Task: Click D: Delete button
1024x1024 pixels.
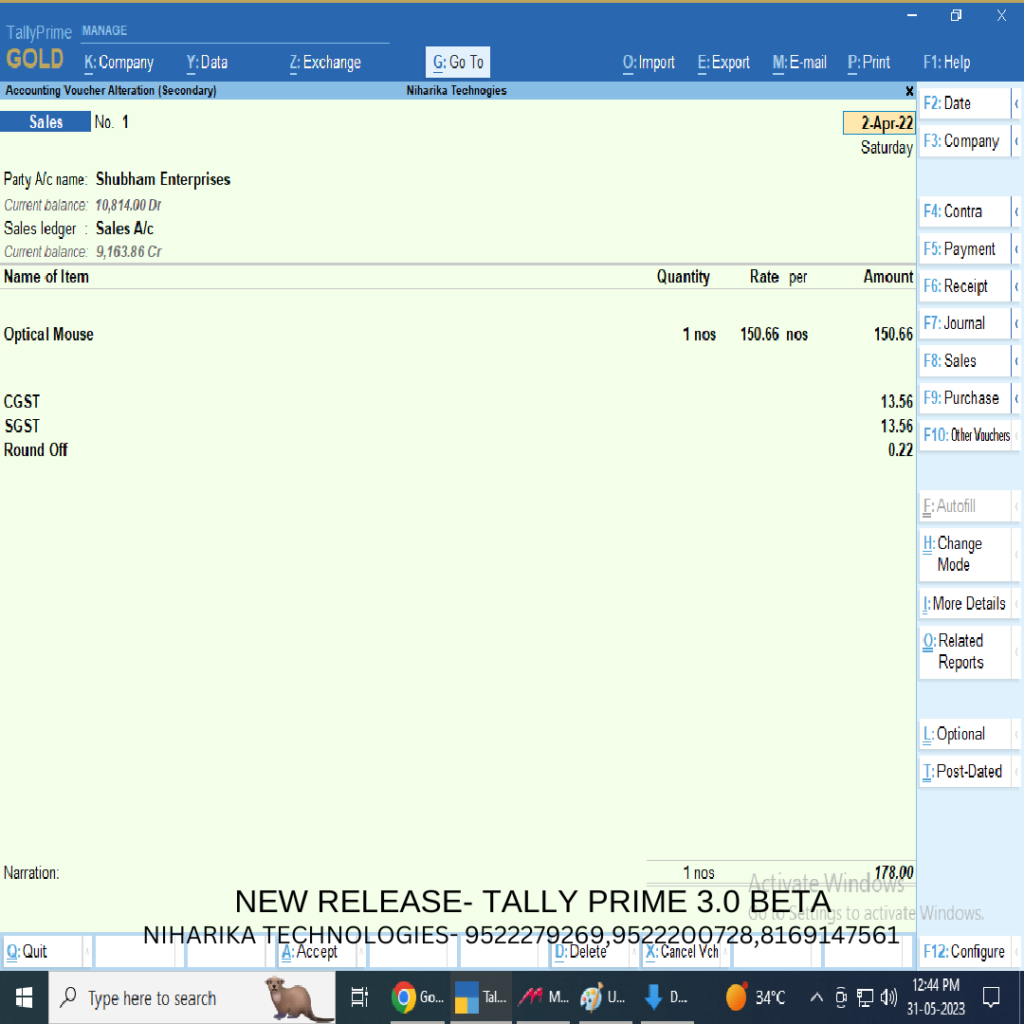Action: click(591, 952)
